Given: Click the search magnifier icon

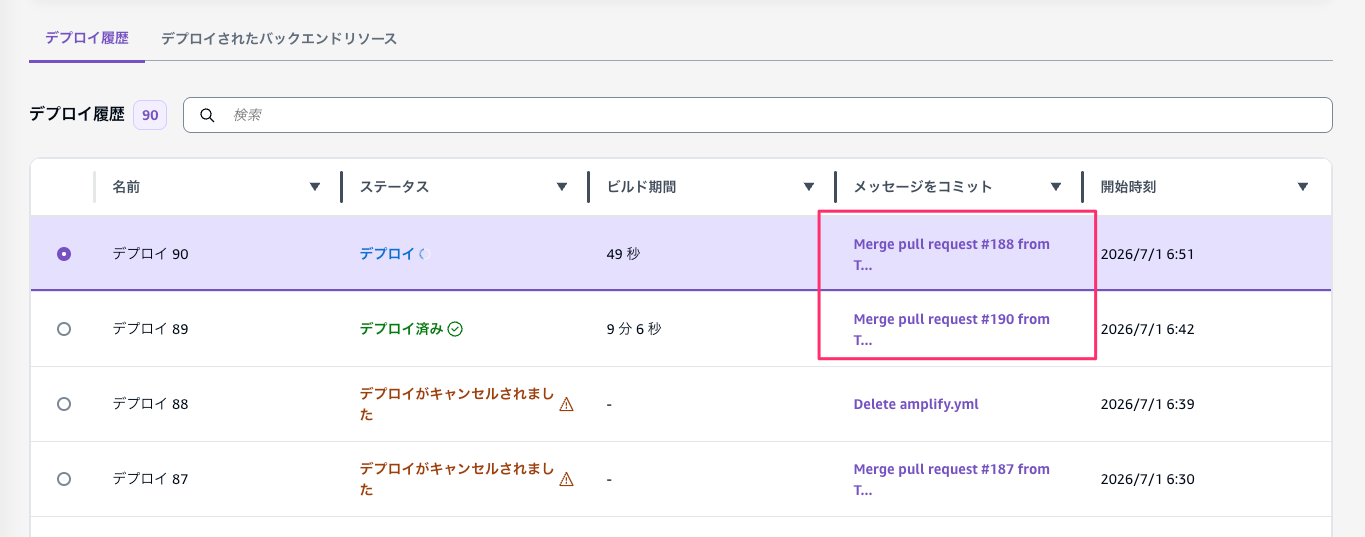Looking at the screenshot, I should click(207, 115).
